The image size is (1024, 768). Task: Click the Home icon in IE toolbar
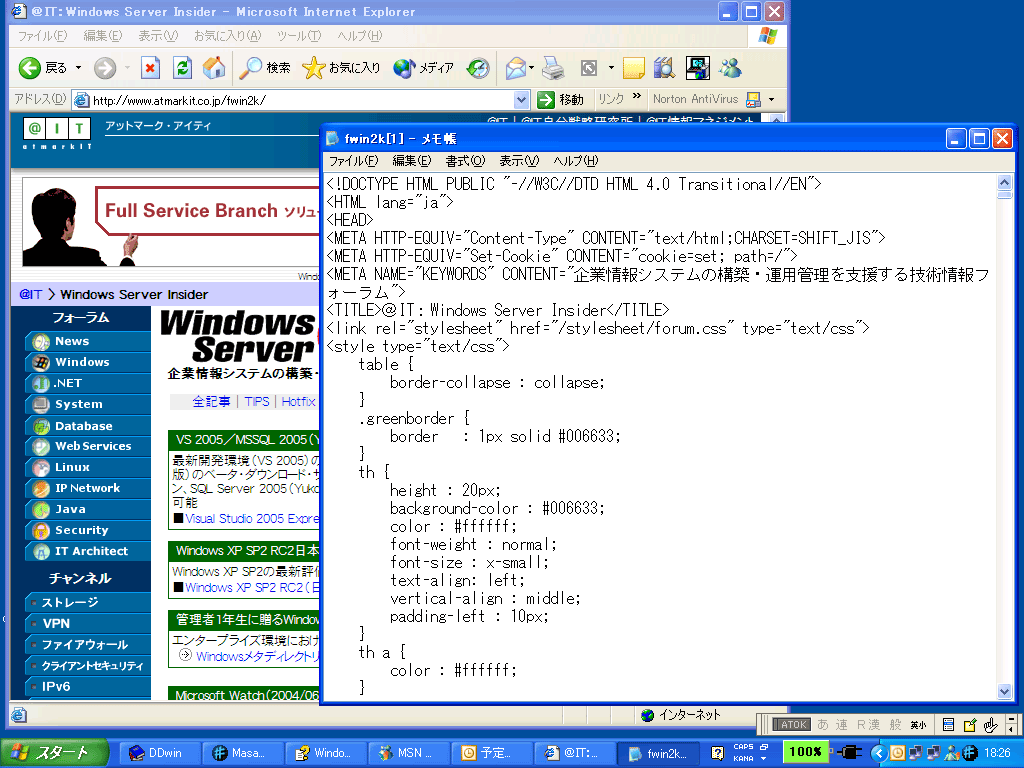tap(214, 67)
